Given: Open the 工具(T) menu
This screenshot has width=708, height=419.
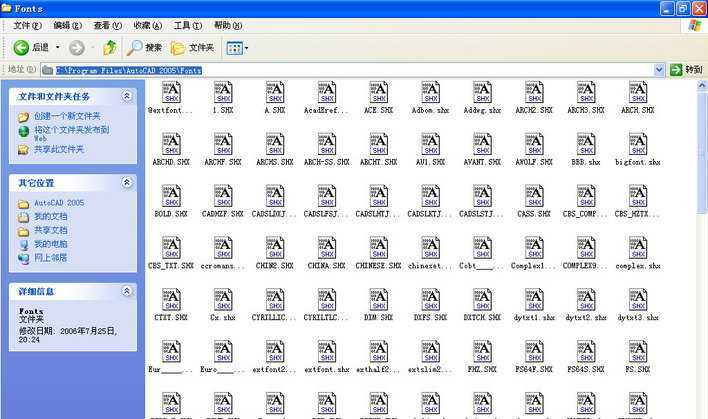Looking at the screenshot, I should click(188, 25).
